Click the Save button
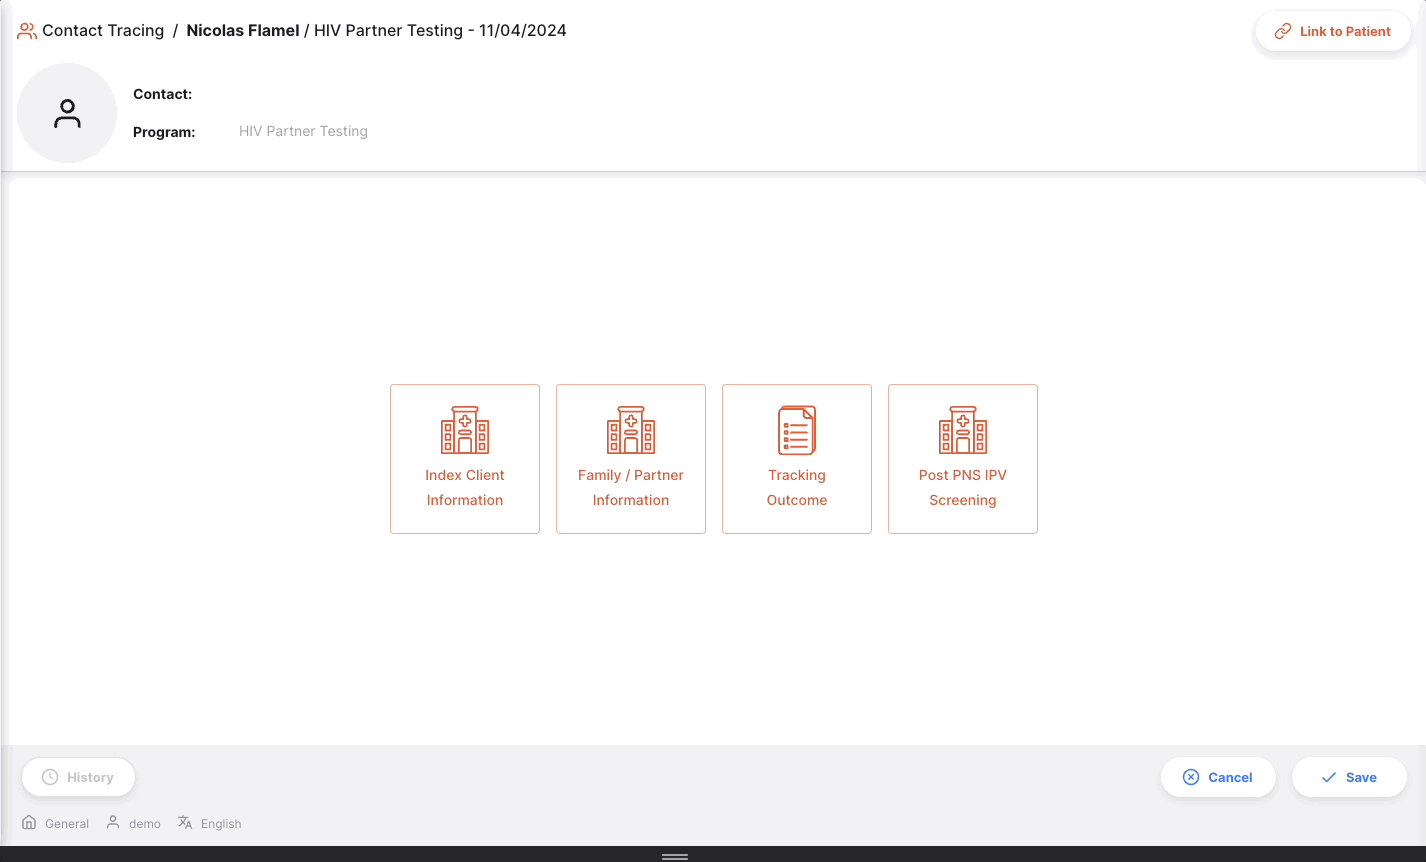 point(1349,777)
